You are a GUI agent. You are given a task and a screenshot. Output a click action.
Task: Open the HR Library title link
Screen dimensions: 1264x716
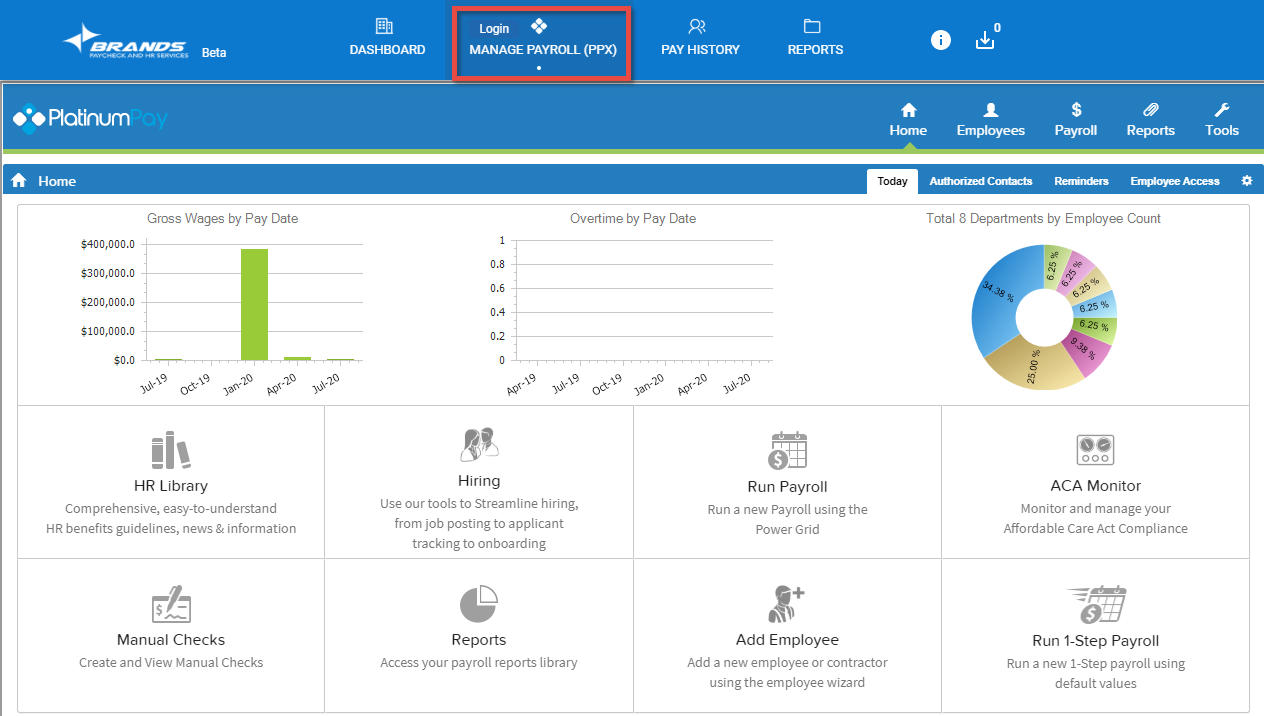coord(171,486)
